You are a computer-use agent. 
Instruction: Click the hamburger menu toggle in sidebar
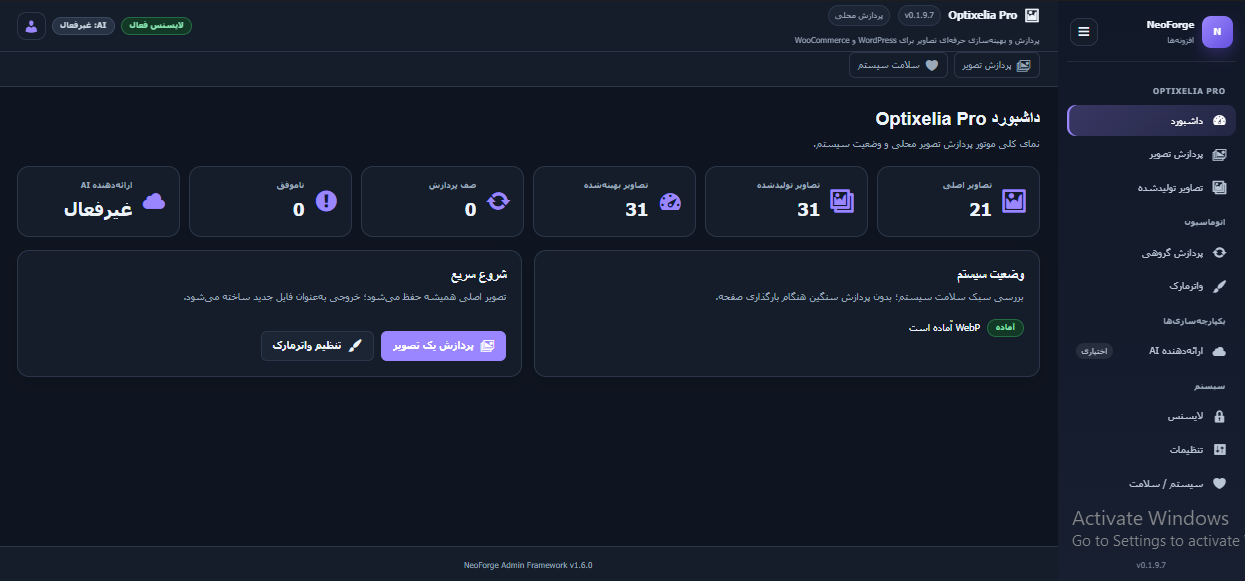(1084, 32)
